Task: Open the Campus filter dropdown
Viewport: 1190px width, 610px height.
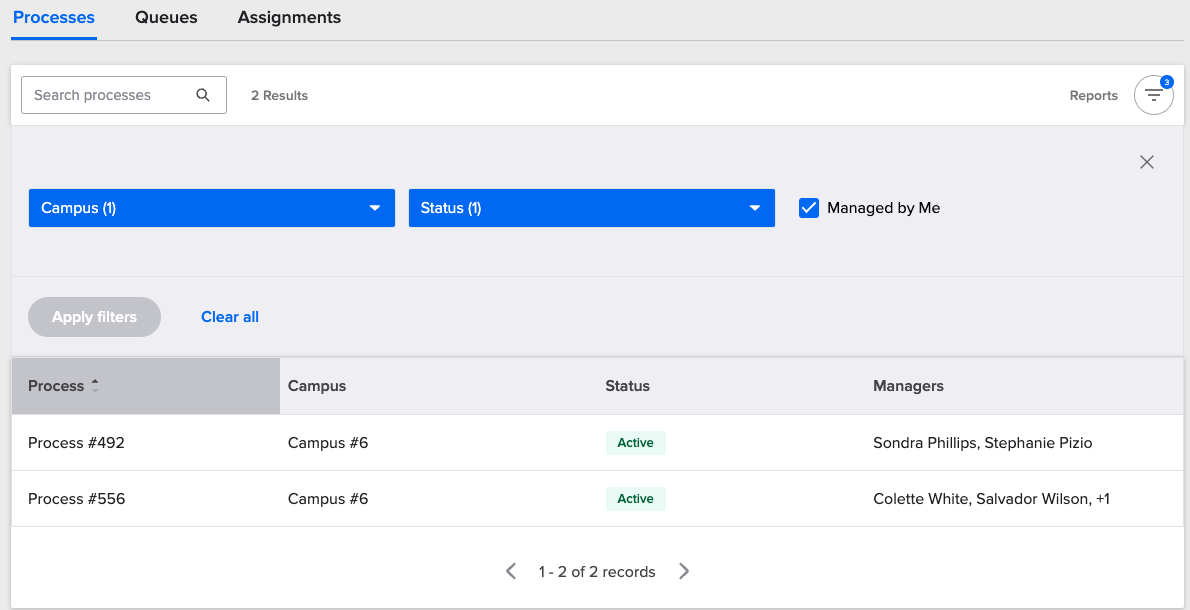Action: (211, 207)
